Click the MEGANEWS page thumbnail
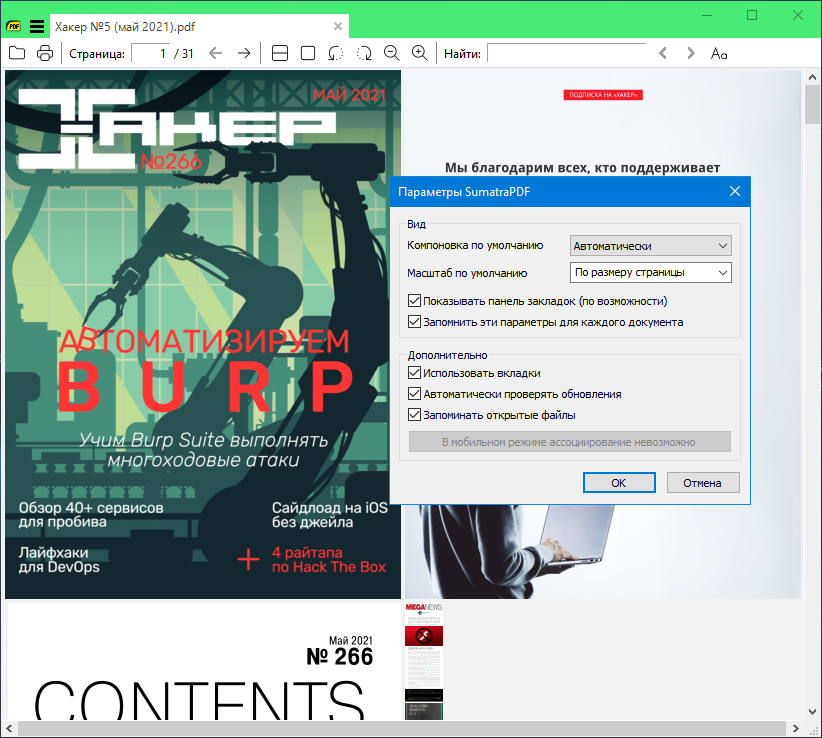 click(x=424, y=660)
